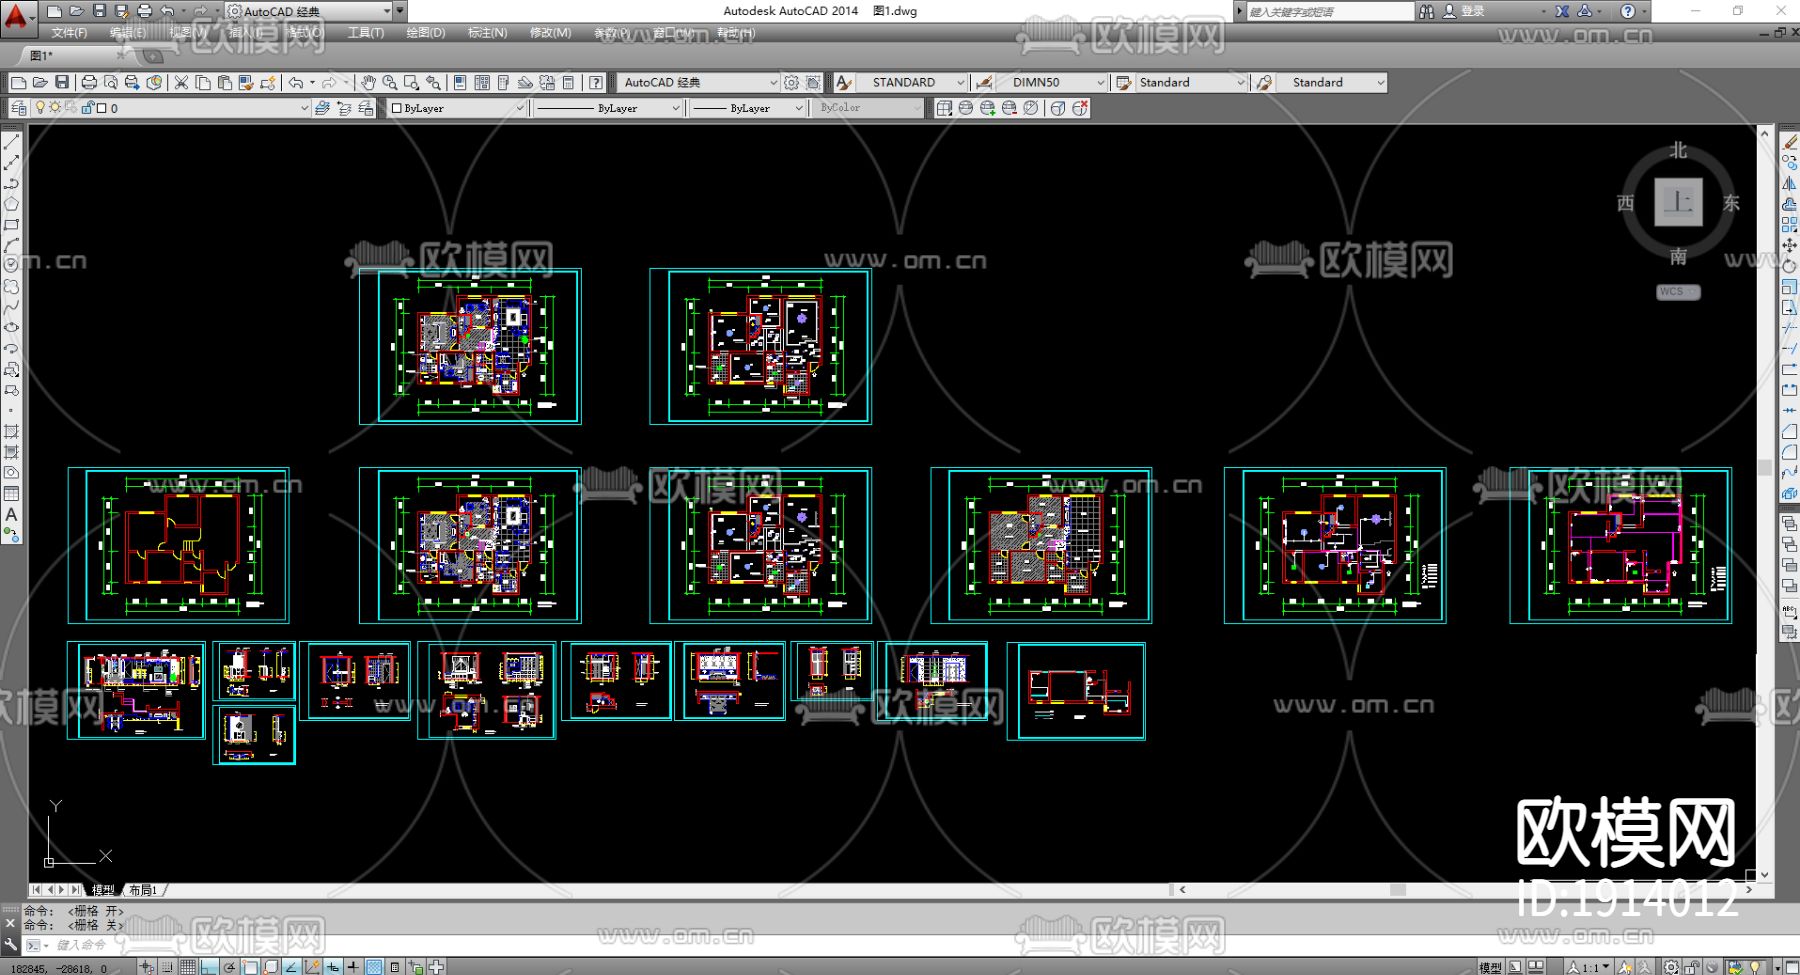
Task: Click the Plot (print) icon in standard toolbar
Action: (89, 82)
